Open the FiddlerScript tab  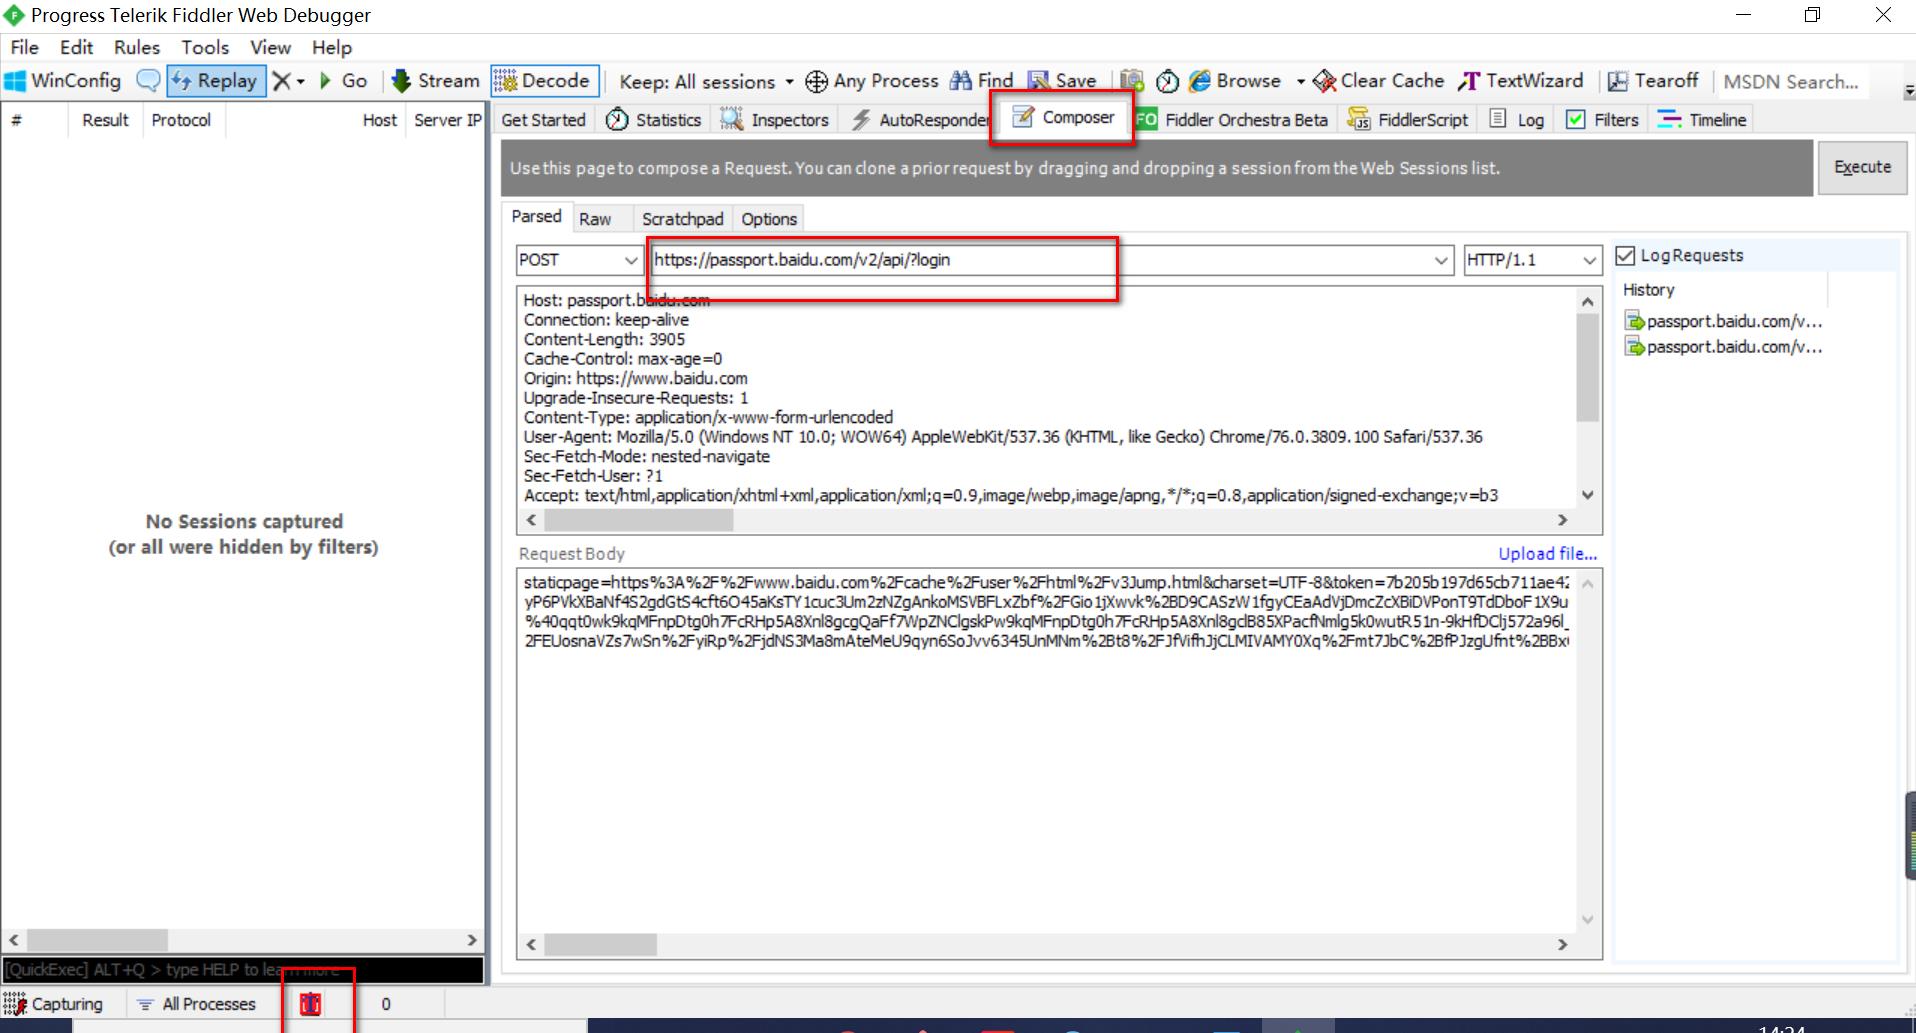(x=1407, y=120)
